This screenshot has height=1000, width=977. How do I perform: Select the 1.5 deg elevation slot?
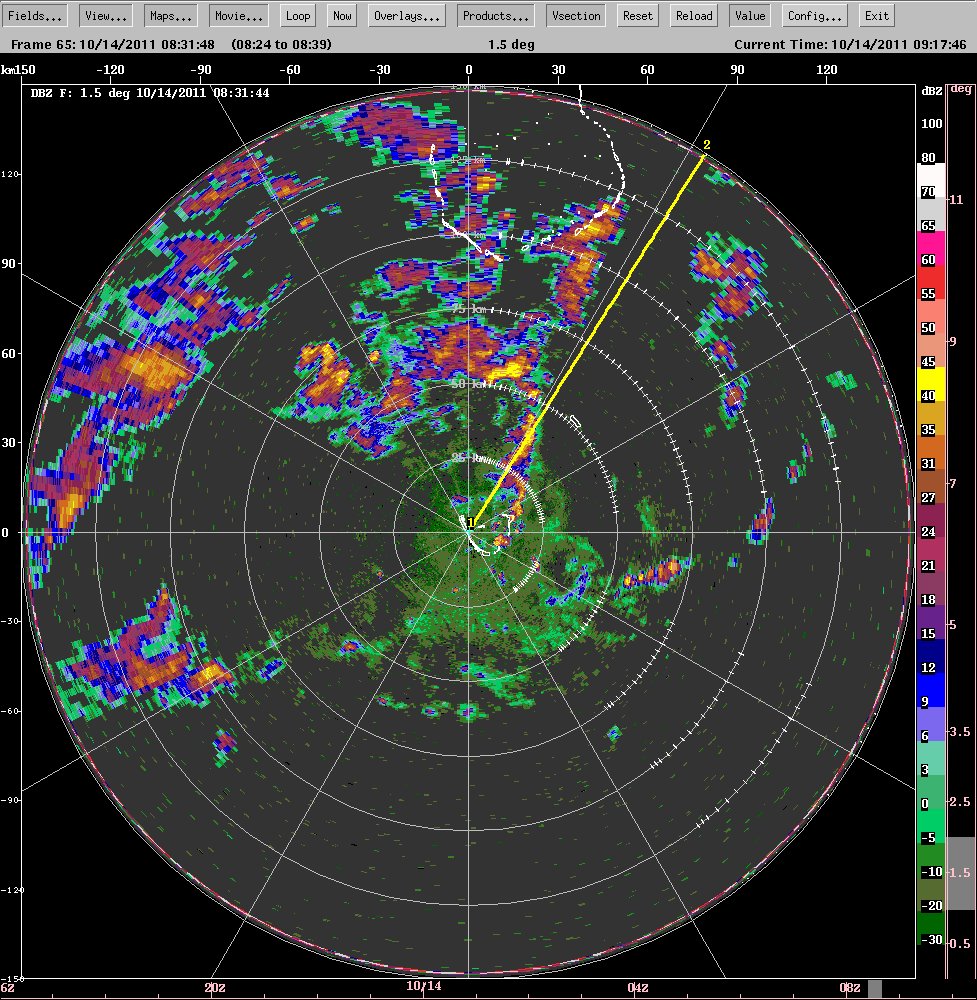pyautogui.click(x=961, y=872)
